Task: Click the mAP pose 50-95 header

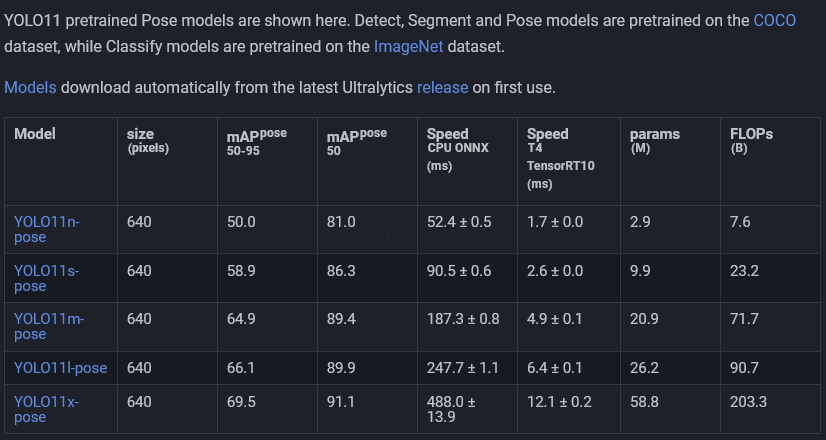Action: click(x=257, y=142)
